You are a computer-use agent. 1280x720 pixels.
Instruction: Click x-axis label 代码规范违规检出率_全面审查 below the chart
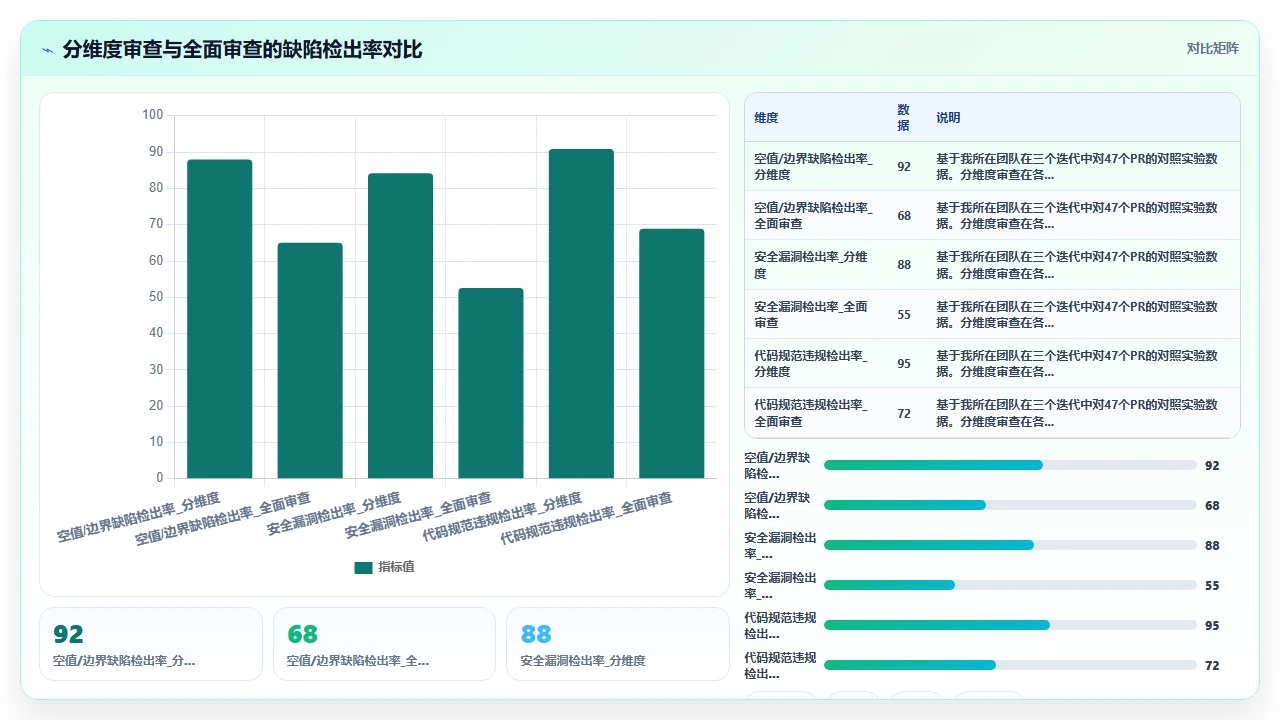(x=585, y=518)
